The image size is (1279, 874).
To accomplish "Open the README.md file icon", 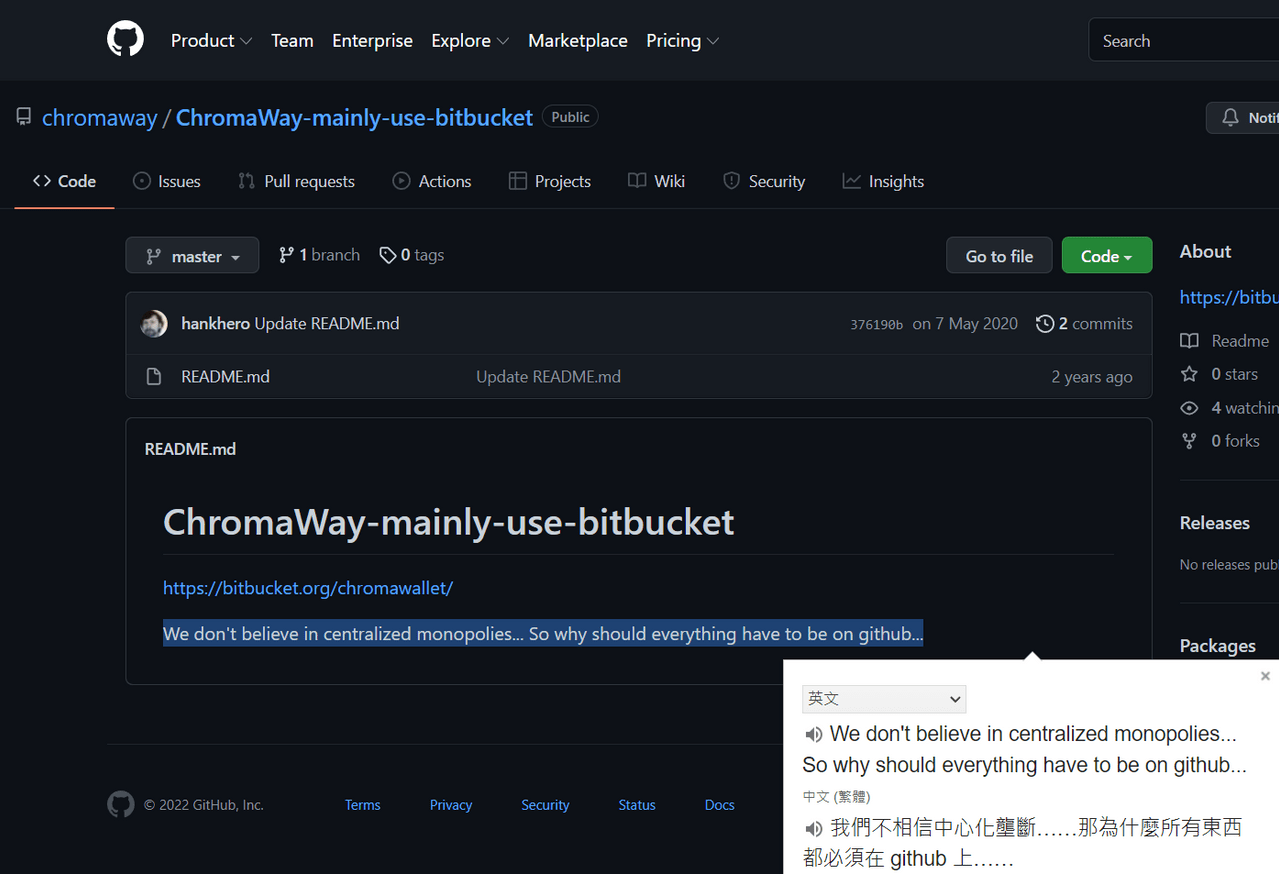I will point(154,376).
